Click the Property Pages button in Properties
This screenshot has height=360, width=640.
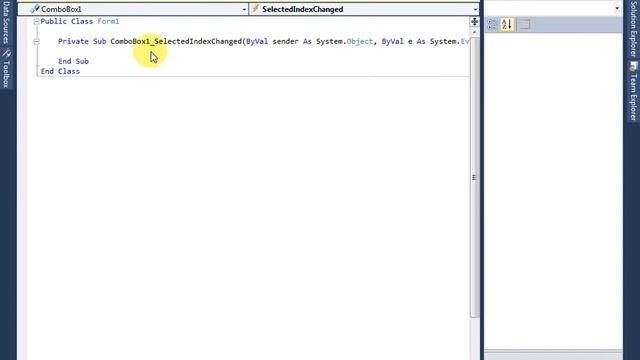click(524, 24)
